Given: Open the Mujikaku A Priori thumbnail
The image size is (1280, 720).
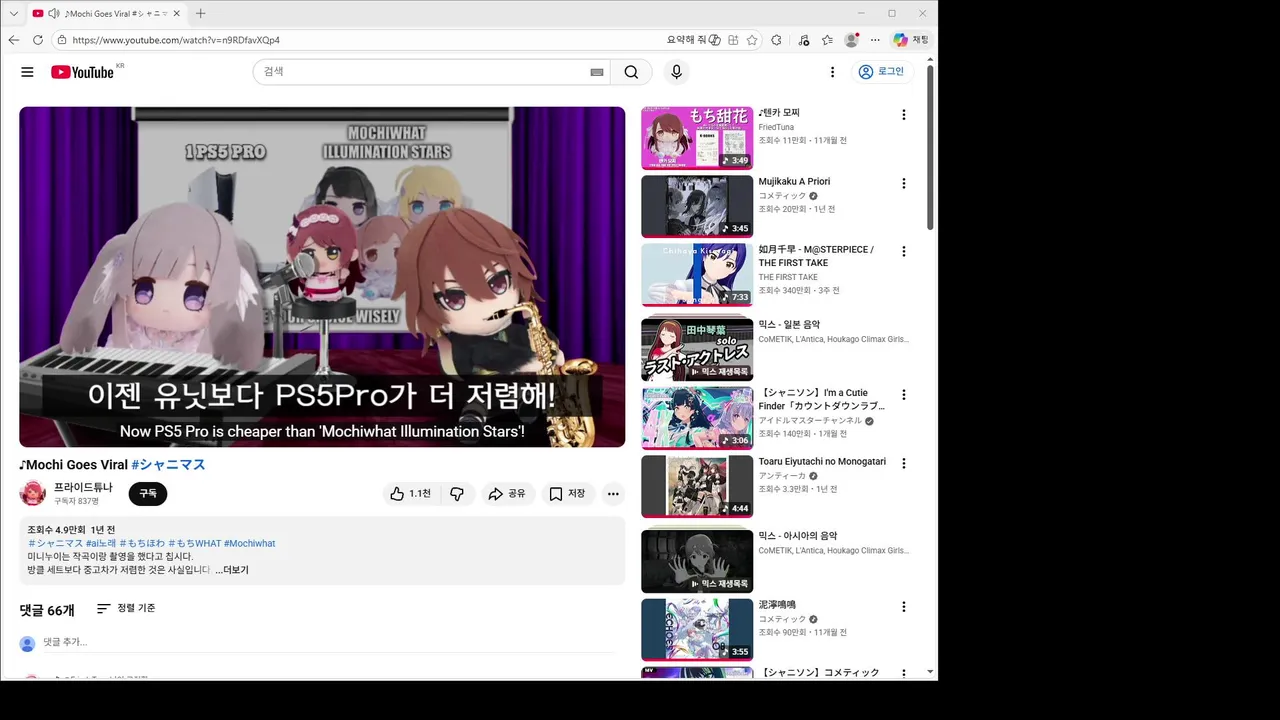Looking at the screenshot, I should click(697, 206).
